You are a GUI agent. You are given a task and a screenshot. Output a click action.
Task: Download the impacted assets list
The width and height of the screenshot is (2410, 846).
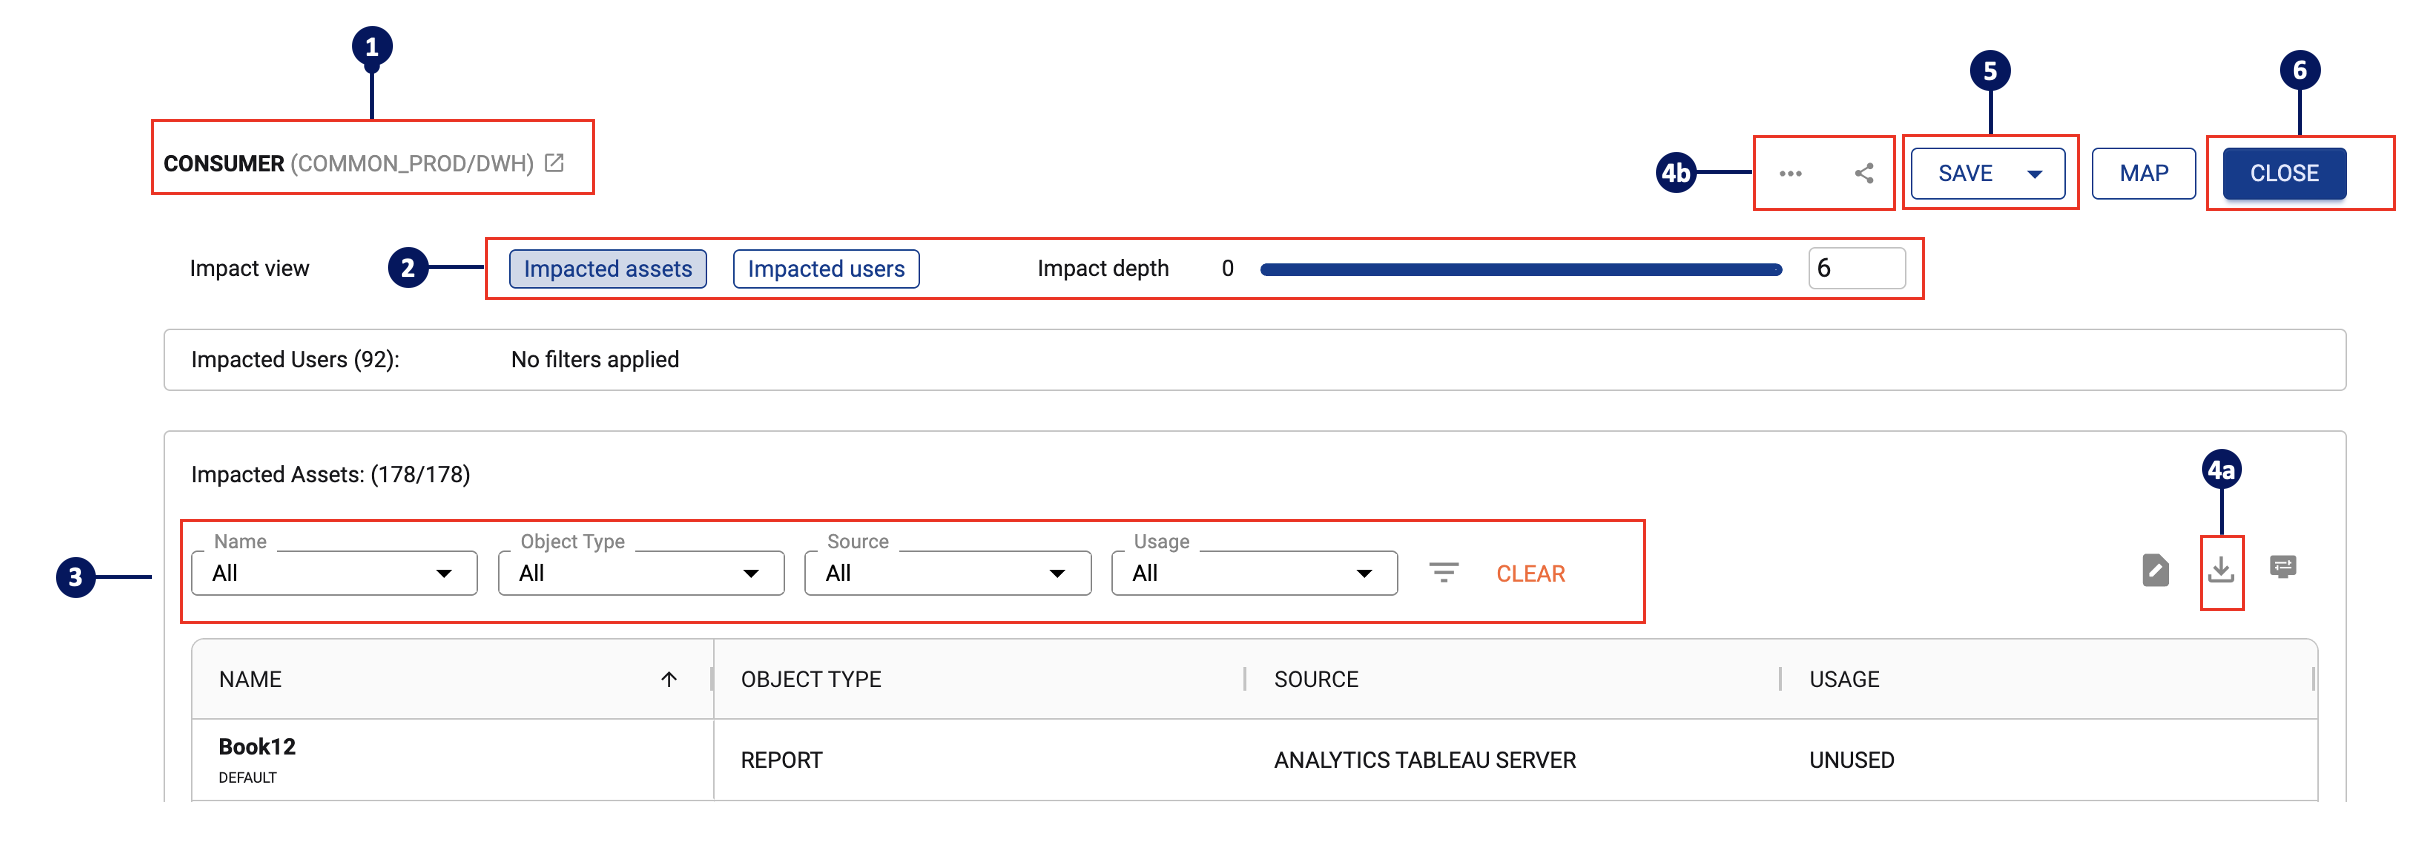point(2221,570)
